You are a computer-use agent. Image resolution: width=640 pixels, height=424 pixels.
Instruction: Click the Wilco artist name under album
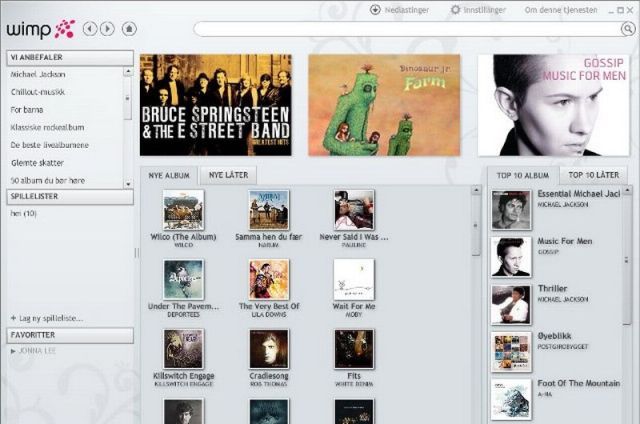tap(183, 245)
